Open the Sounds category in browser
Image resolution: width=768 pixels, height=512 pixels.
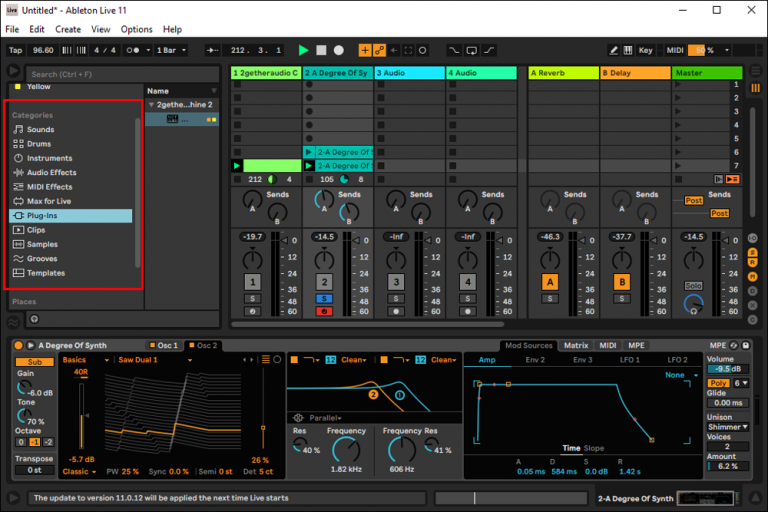point(40,130)
